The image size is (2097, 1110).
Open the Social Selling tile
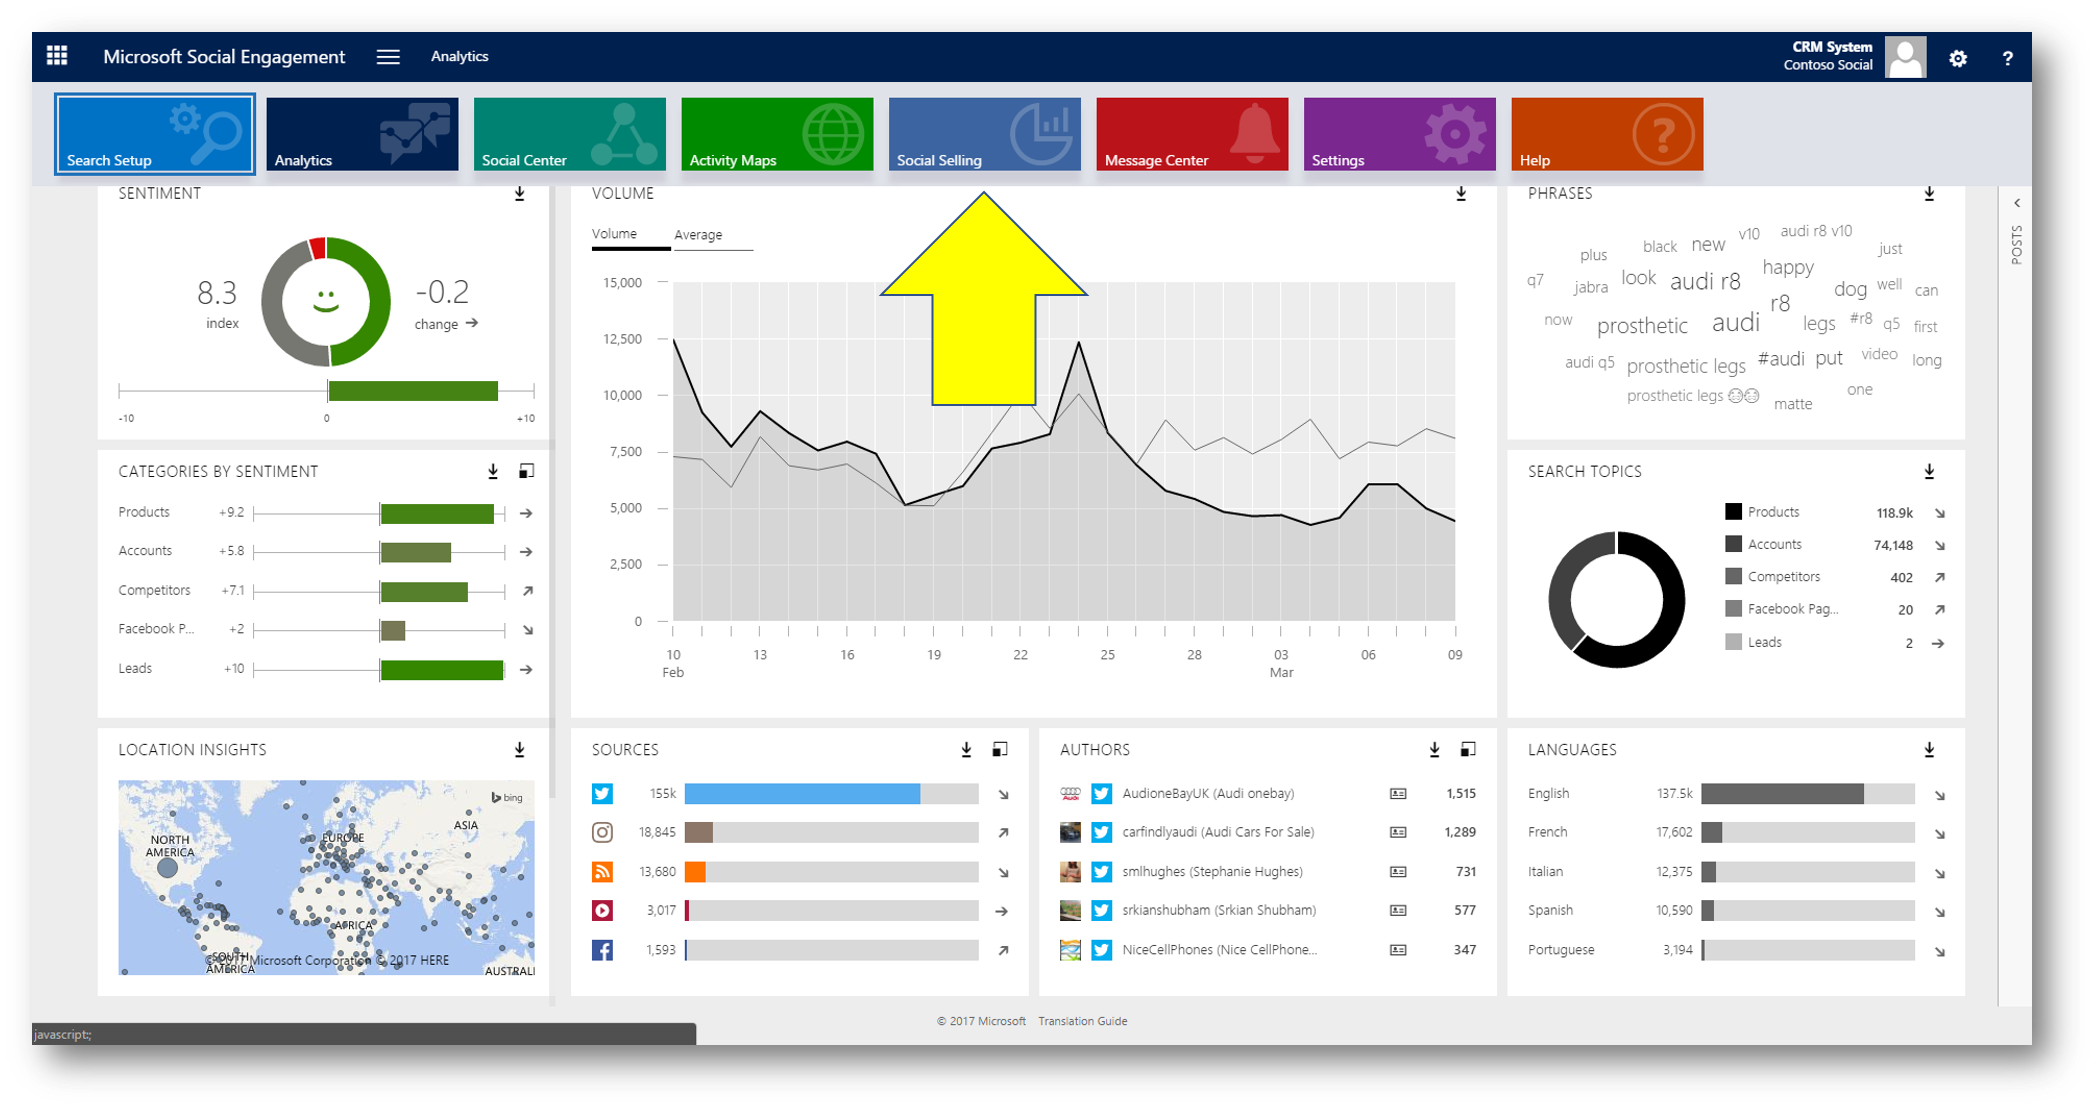(984, 134)
